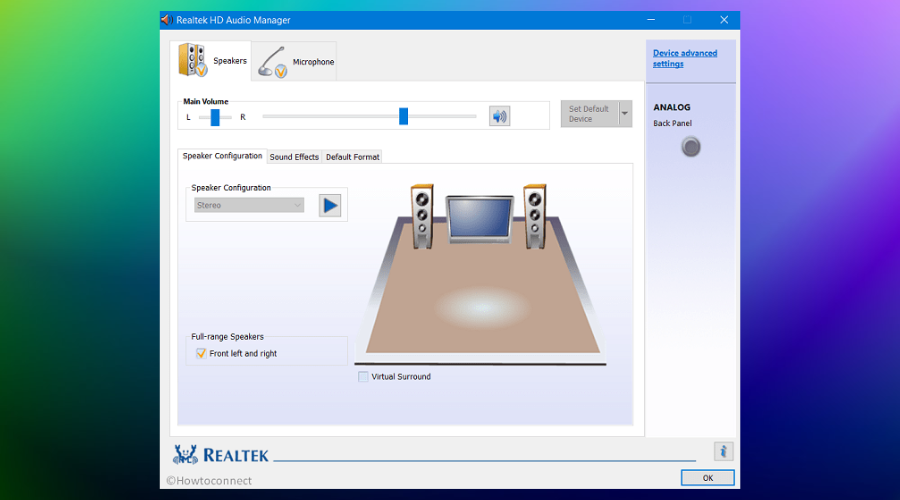Image resolution: width=900 pixels, height=500 pixels.
Task: Open Device advanced settings link
Action: tap(685, 58)
